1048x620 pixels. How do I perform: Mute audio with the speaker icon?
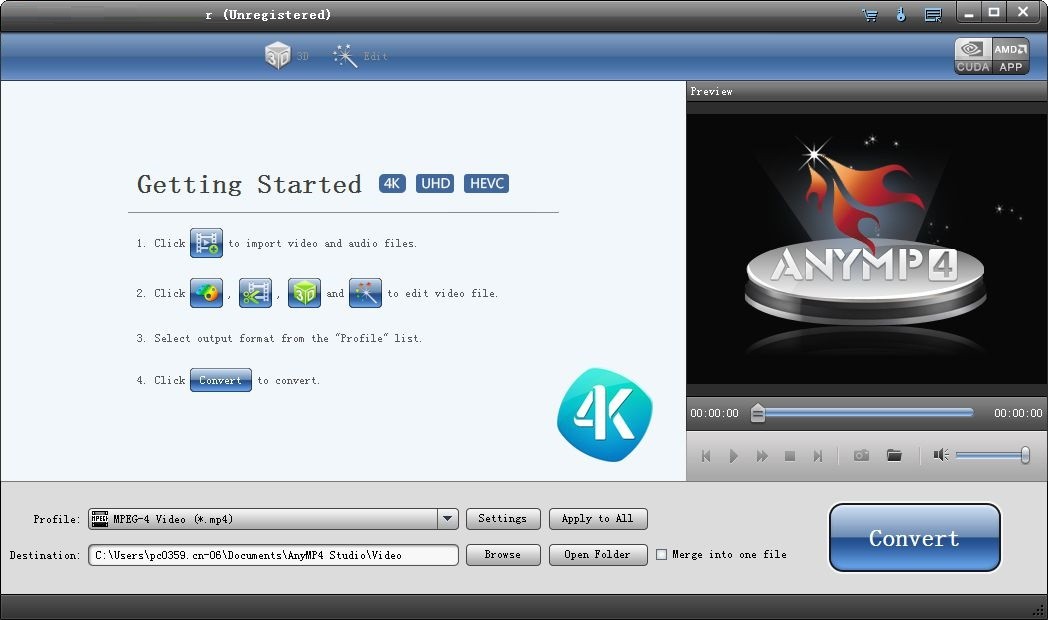pos(941,455)
